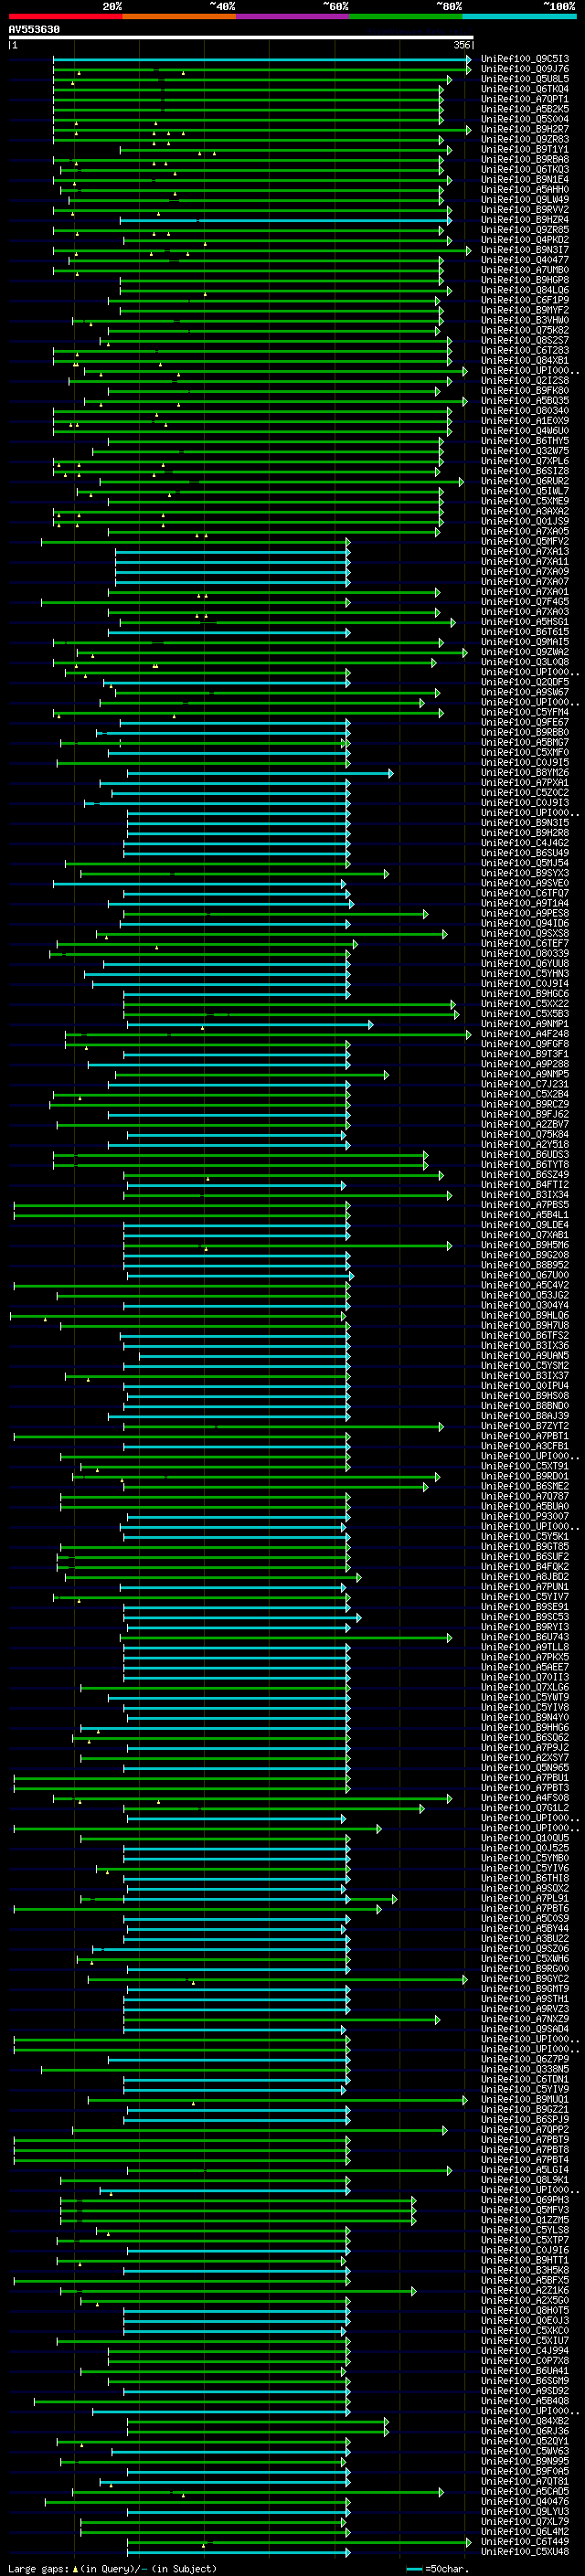Click the cyan alignment bar for B8YM26
Image resolution: width=585 pixels, height=2576 pixels.
260,773
